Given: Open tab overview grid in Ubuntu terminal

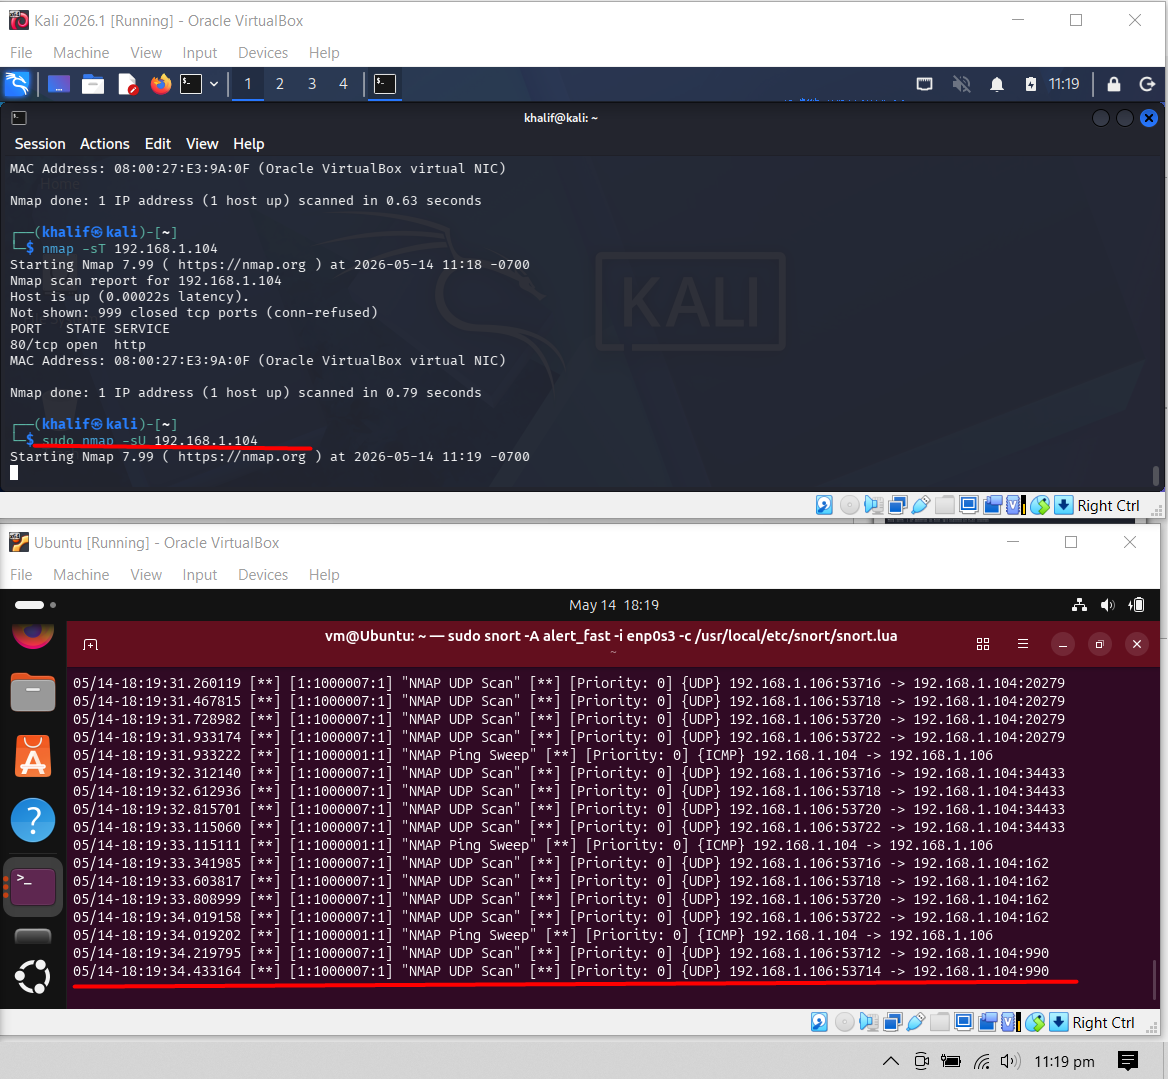Looking at the screenshot, I should [x=983, y=644].
